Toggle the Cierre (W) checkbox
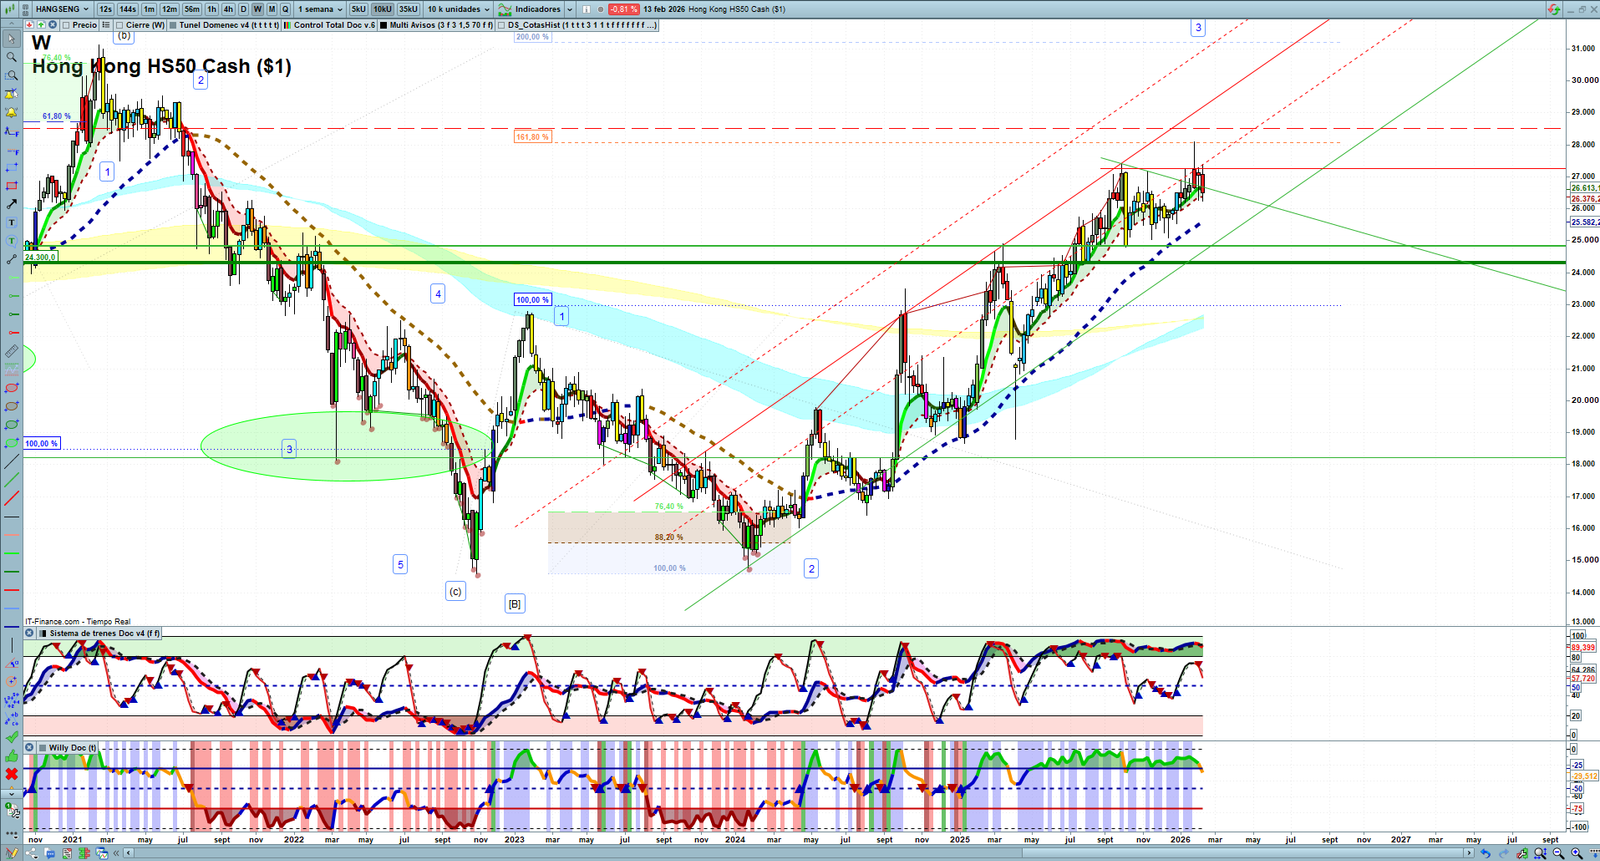 point(120,25)
